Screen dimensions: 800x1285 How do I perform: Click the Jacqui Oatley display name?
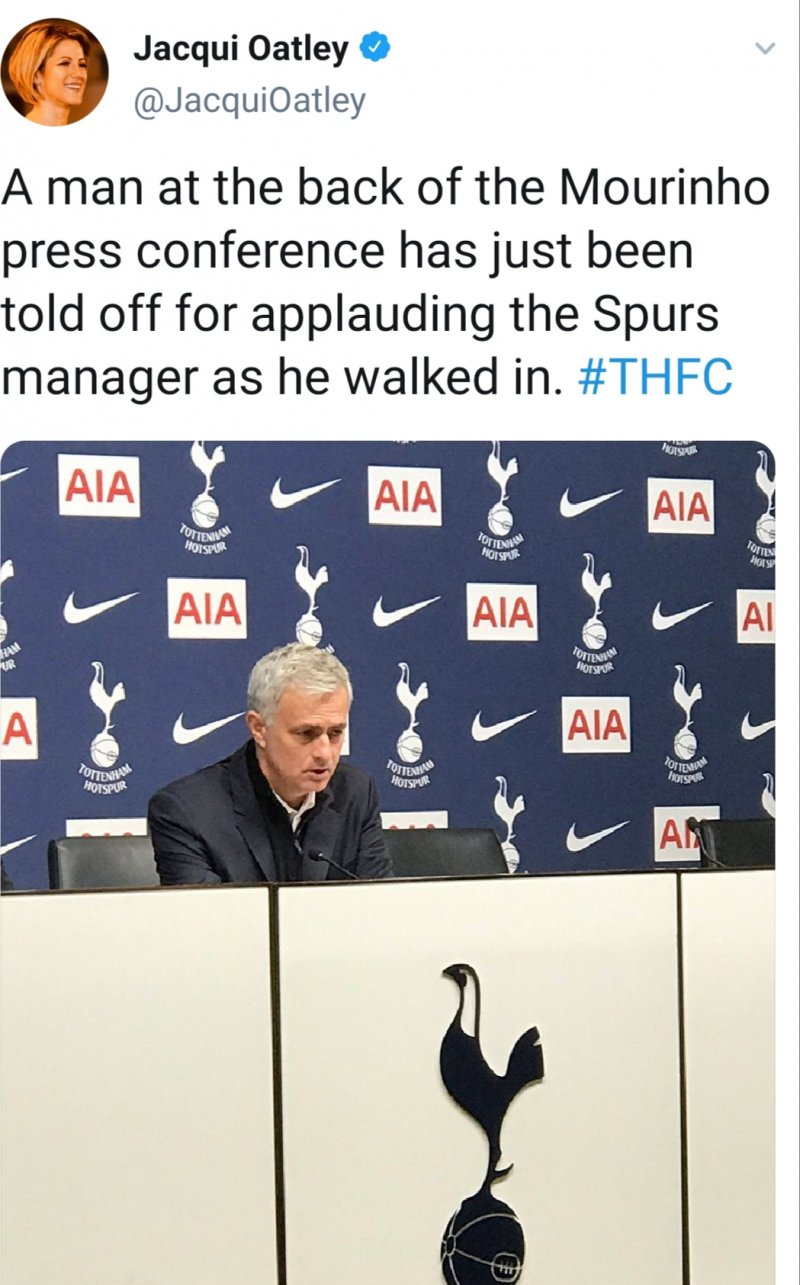click(x=241, y=47)
